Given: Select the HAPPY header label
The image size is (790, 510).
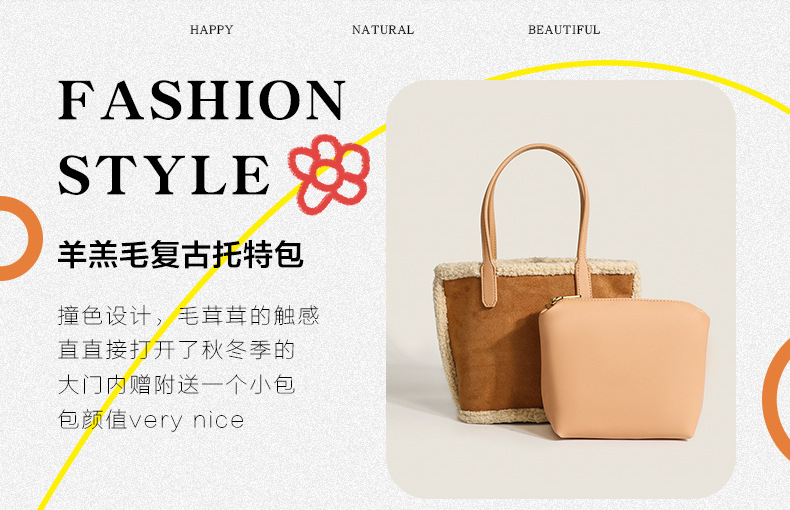Looking at the screenshot, I should [x=212, y=30].
